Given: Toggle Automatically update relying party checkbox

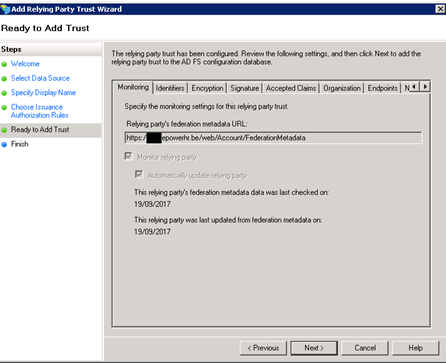Looking at the screenshot, I should [139, 174].
